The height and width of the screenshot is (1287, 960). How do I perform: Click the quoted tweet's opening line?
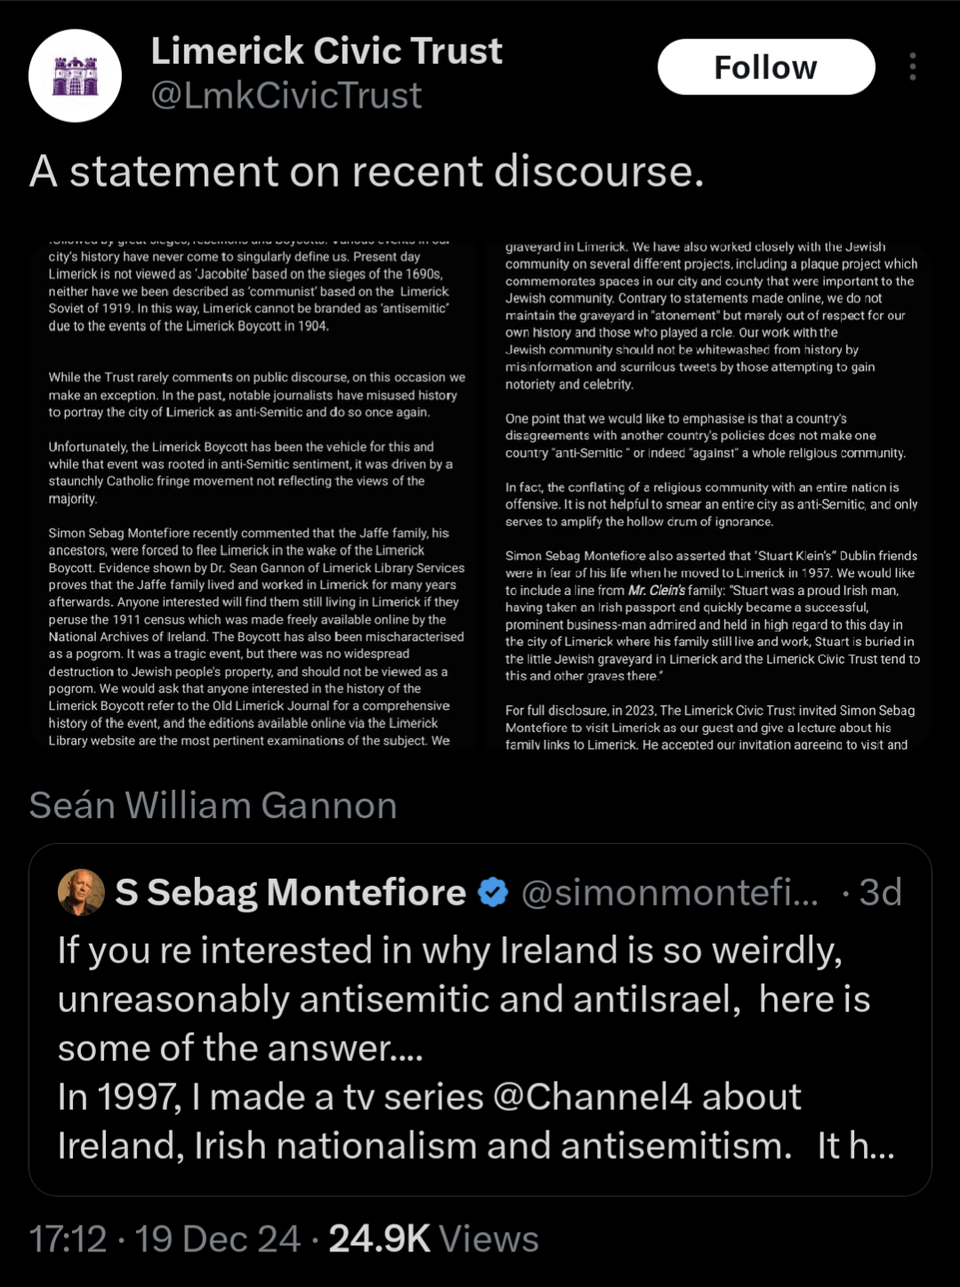(x=450, y=950)
